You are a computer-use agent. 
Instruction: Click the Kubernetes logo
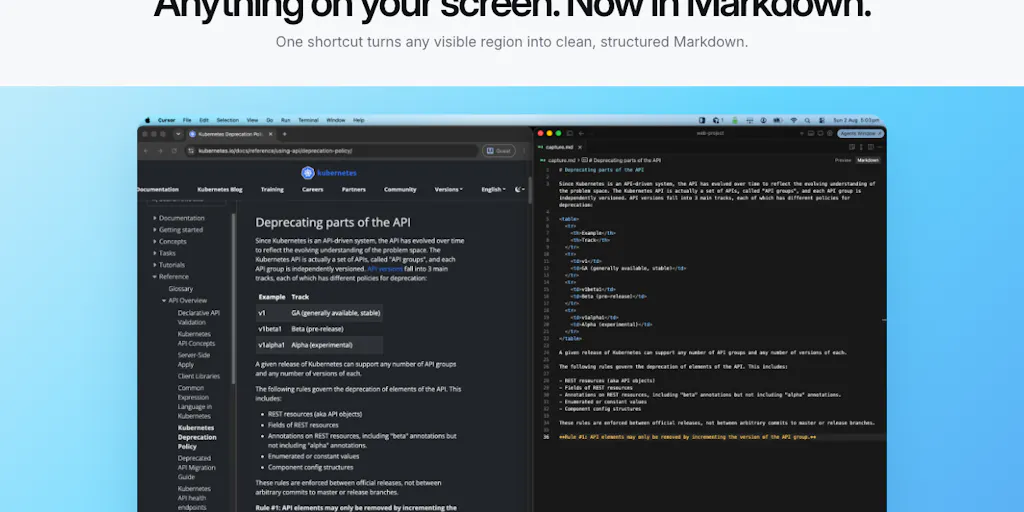pos(328,173)
